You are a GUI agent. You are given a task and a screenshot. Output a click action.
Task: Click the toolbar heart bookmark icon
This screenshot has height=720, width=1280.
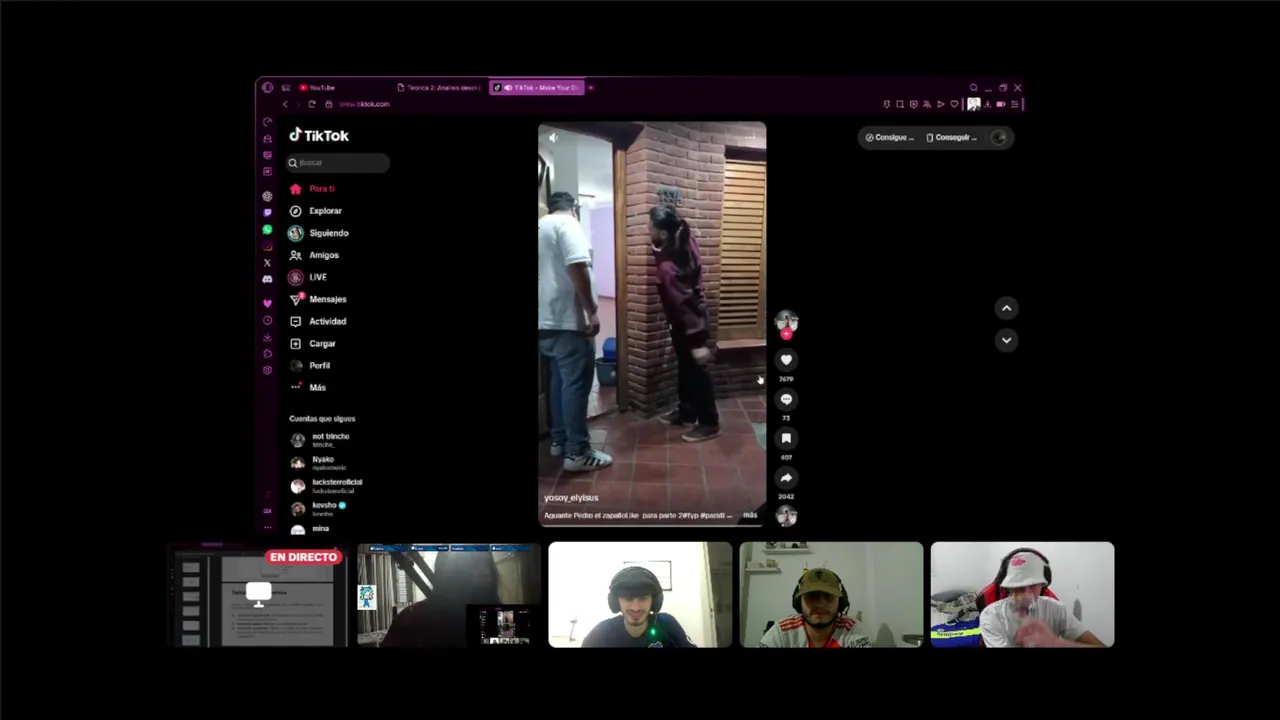954,104
